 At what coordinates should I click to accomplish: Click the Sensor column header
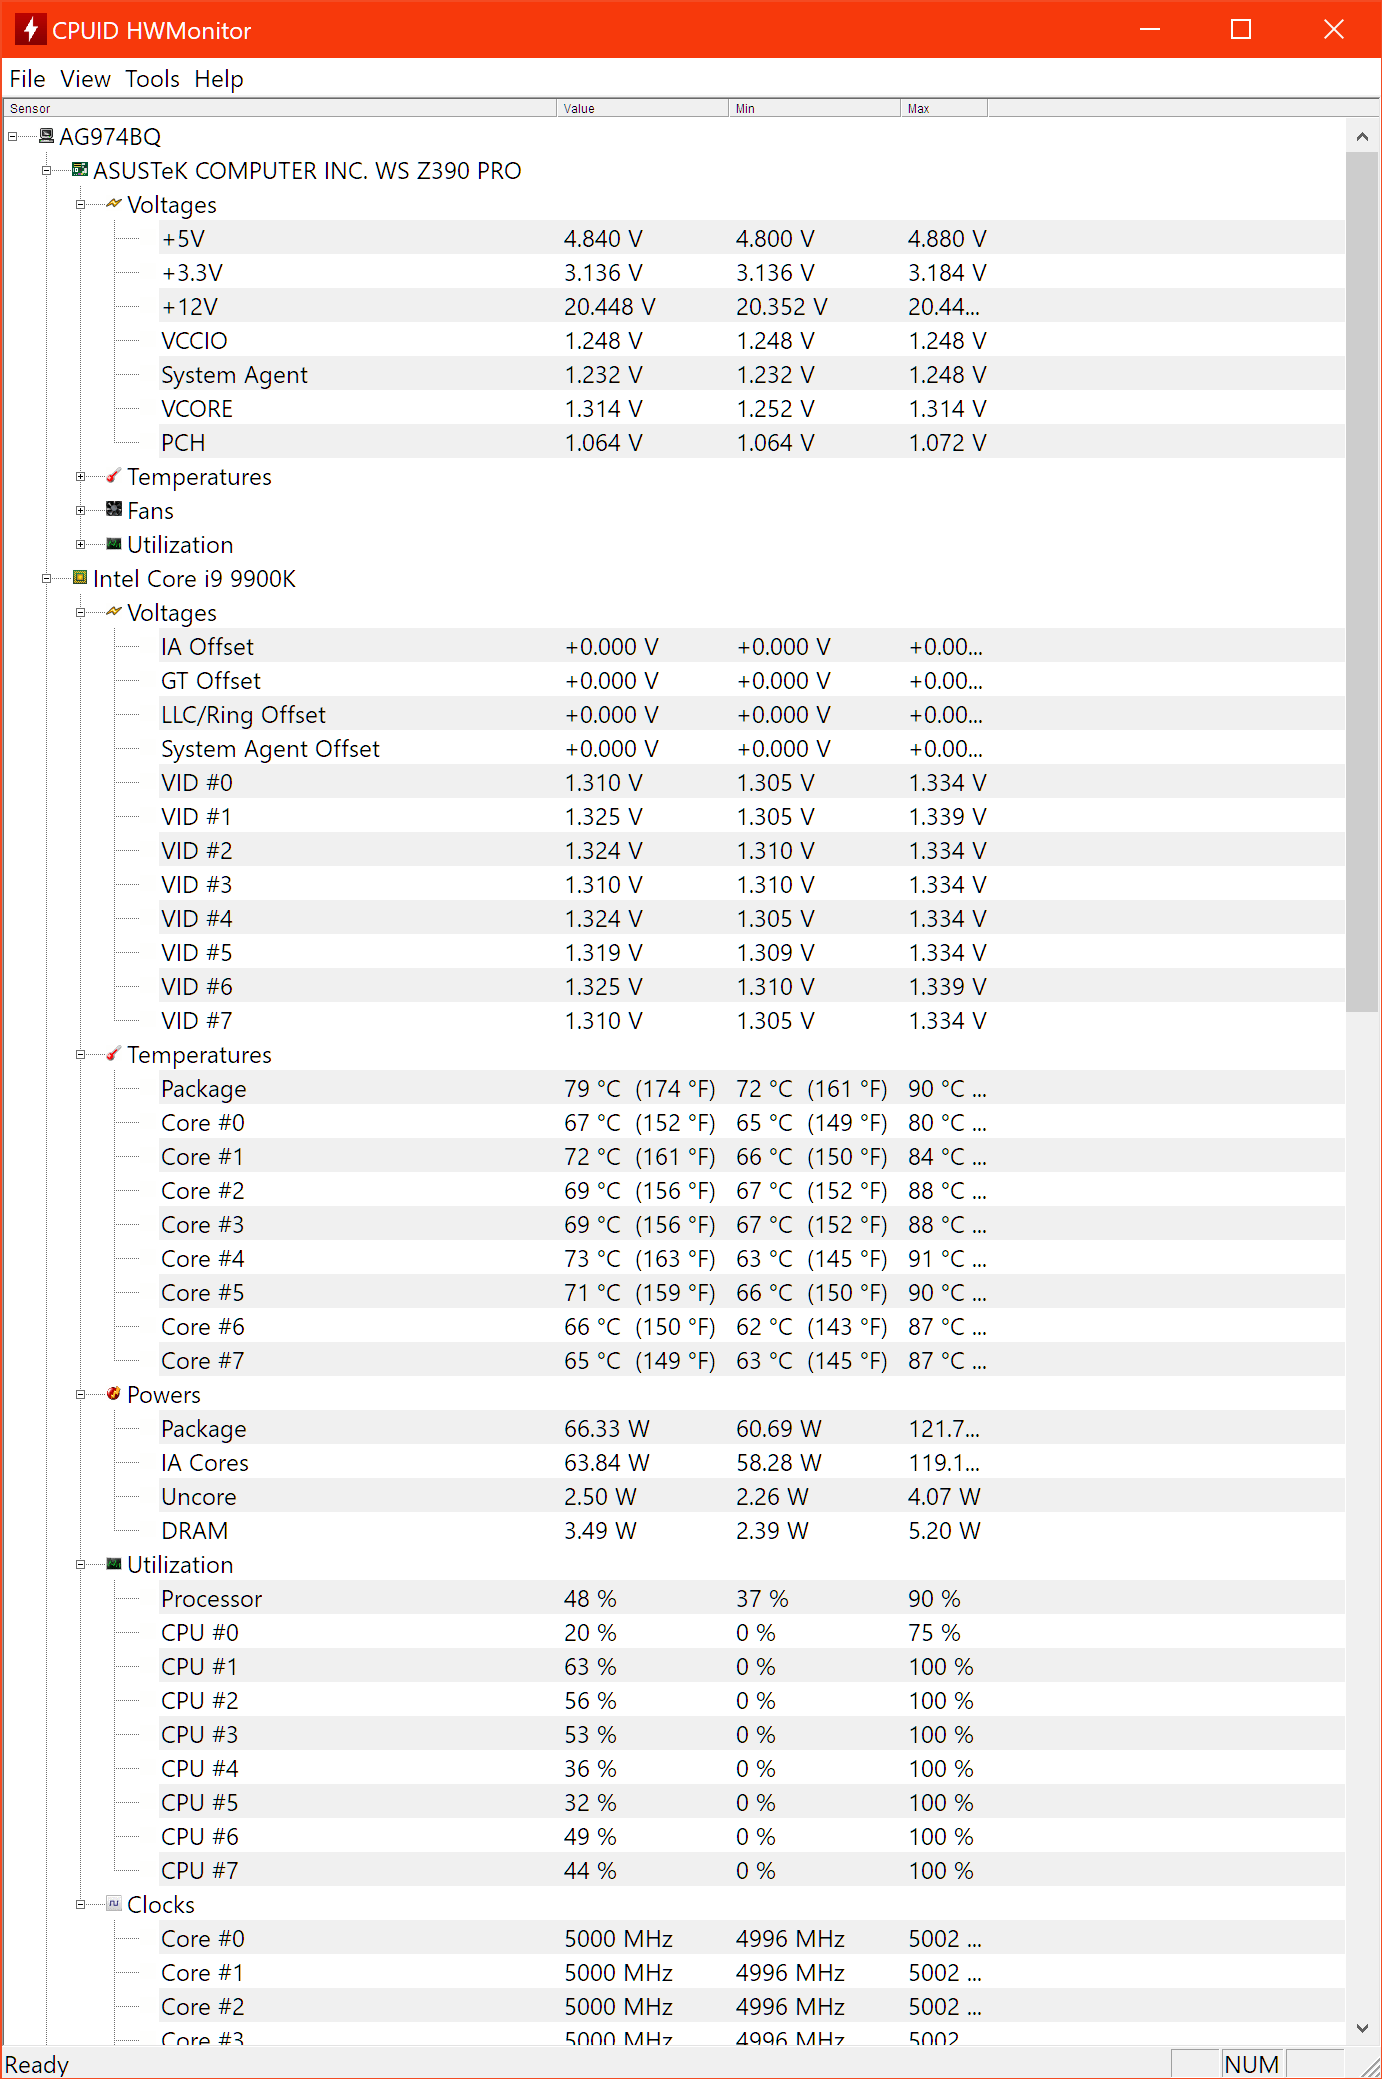point(280,108)
